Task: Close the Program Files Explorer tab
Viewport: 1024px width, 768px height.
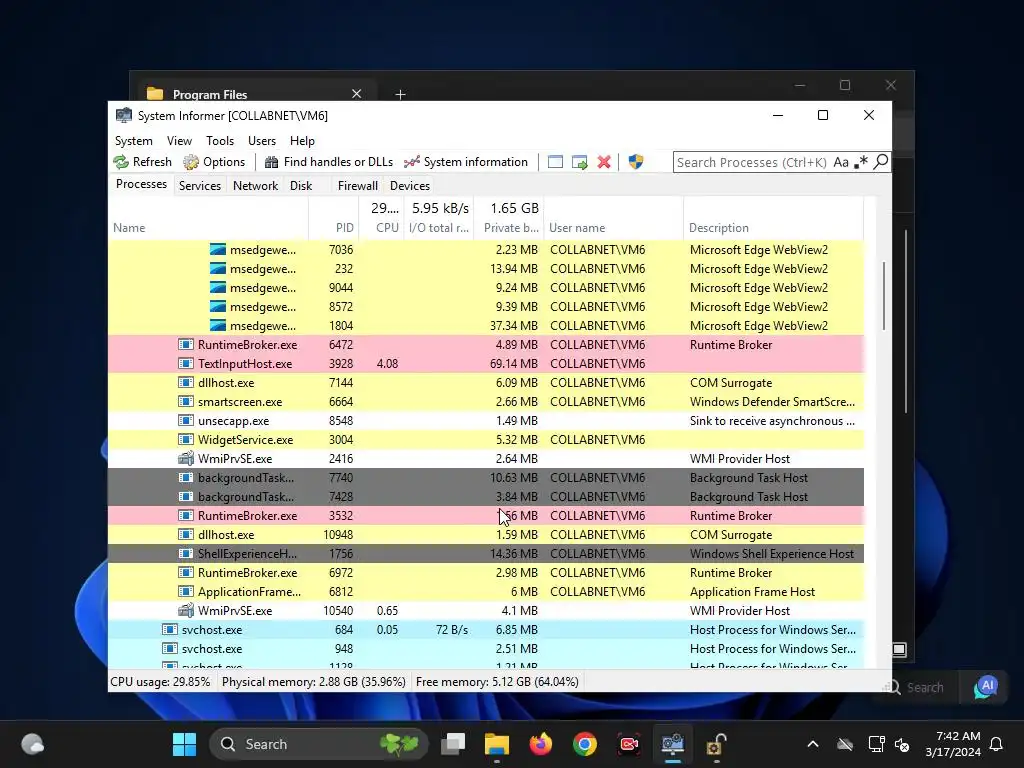Action: click(x=357, y=94)
